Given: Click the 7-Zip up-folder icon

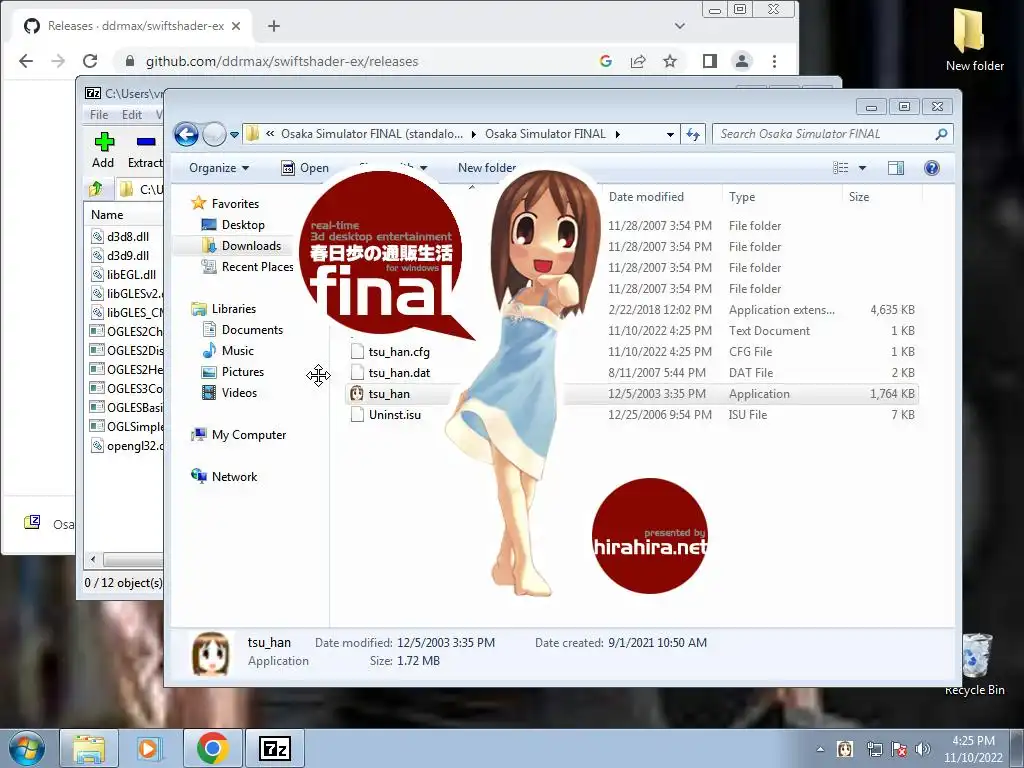Looking at the screenshot, I should [96, 189].
